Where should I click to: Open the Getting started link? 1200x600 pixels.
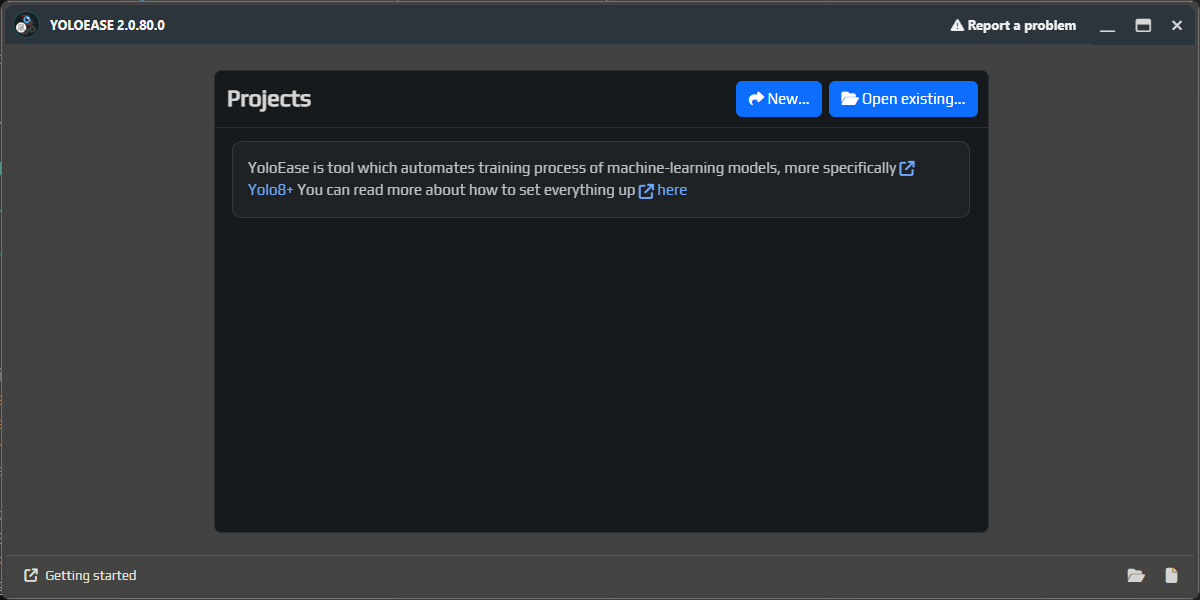click(80, 575)
